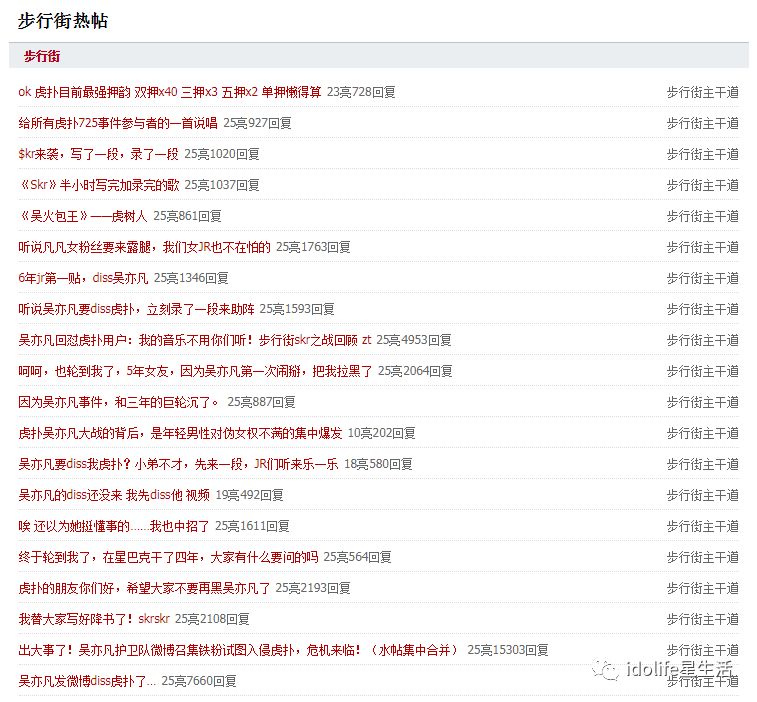Click reply count '25亮564回复'
Image resolution: width=757 pixels, height=702 pixels.
(357, 557)
